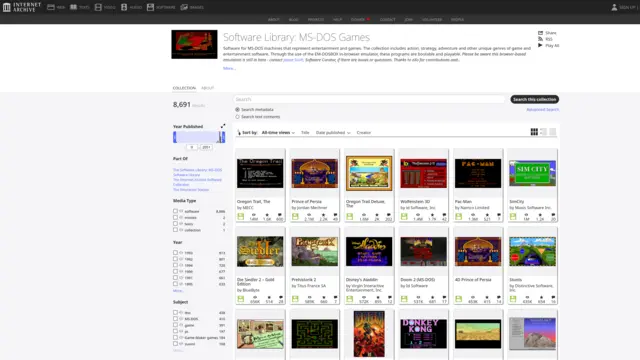Switch to the grid tile view icon
The width and height of the screenshot is (640, 360).
click(x=534, y=131)
